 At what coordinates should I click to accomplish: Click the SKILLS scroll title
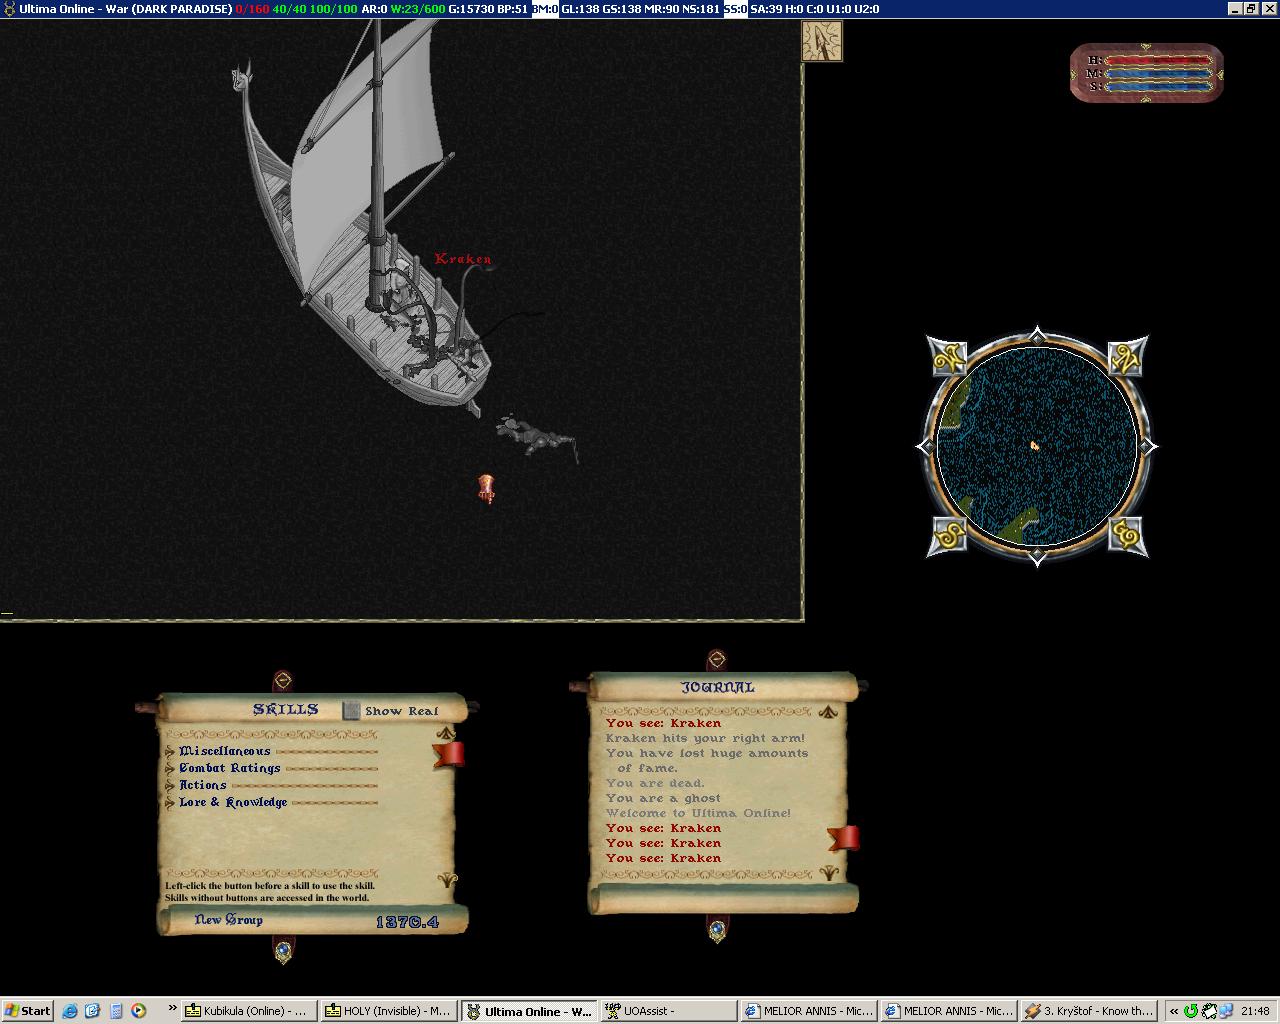pyautogui.click(x=285, y=709)
